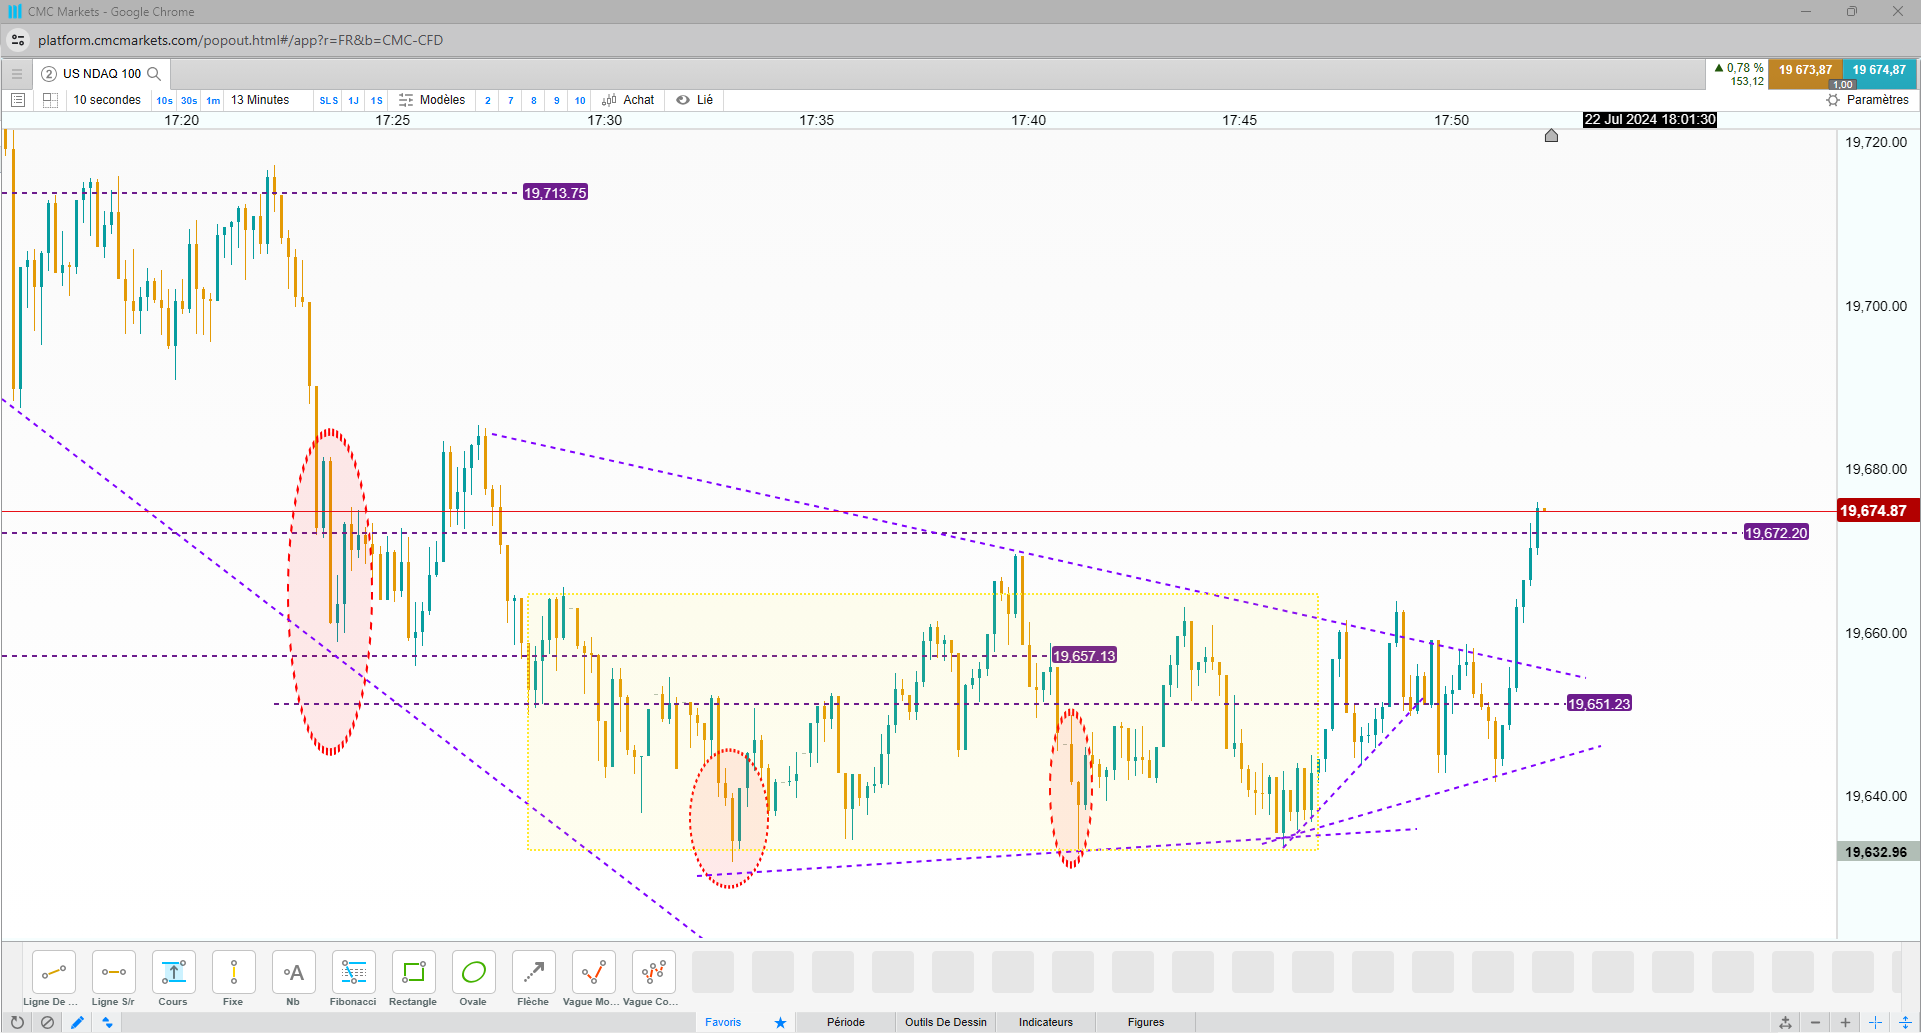This screenshot has width=1921, height=1033.
Task: Open Paramètres chart settings
Action: (x=1867, y=100)
